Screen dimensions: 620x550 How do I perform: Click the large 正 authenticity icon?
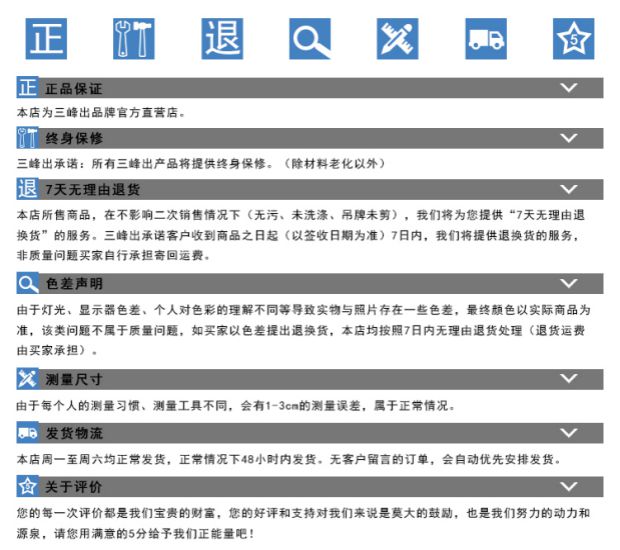click(46, 39)
